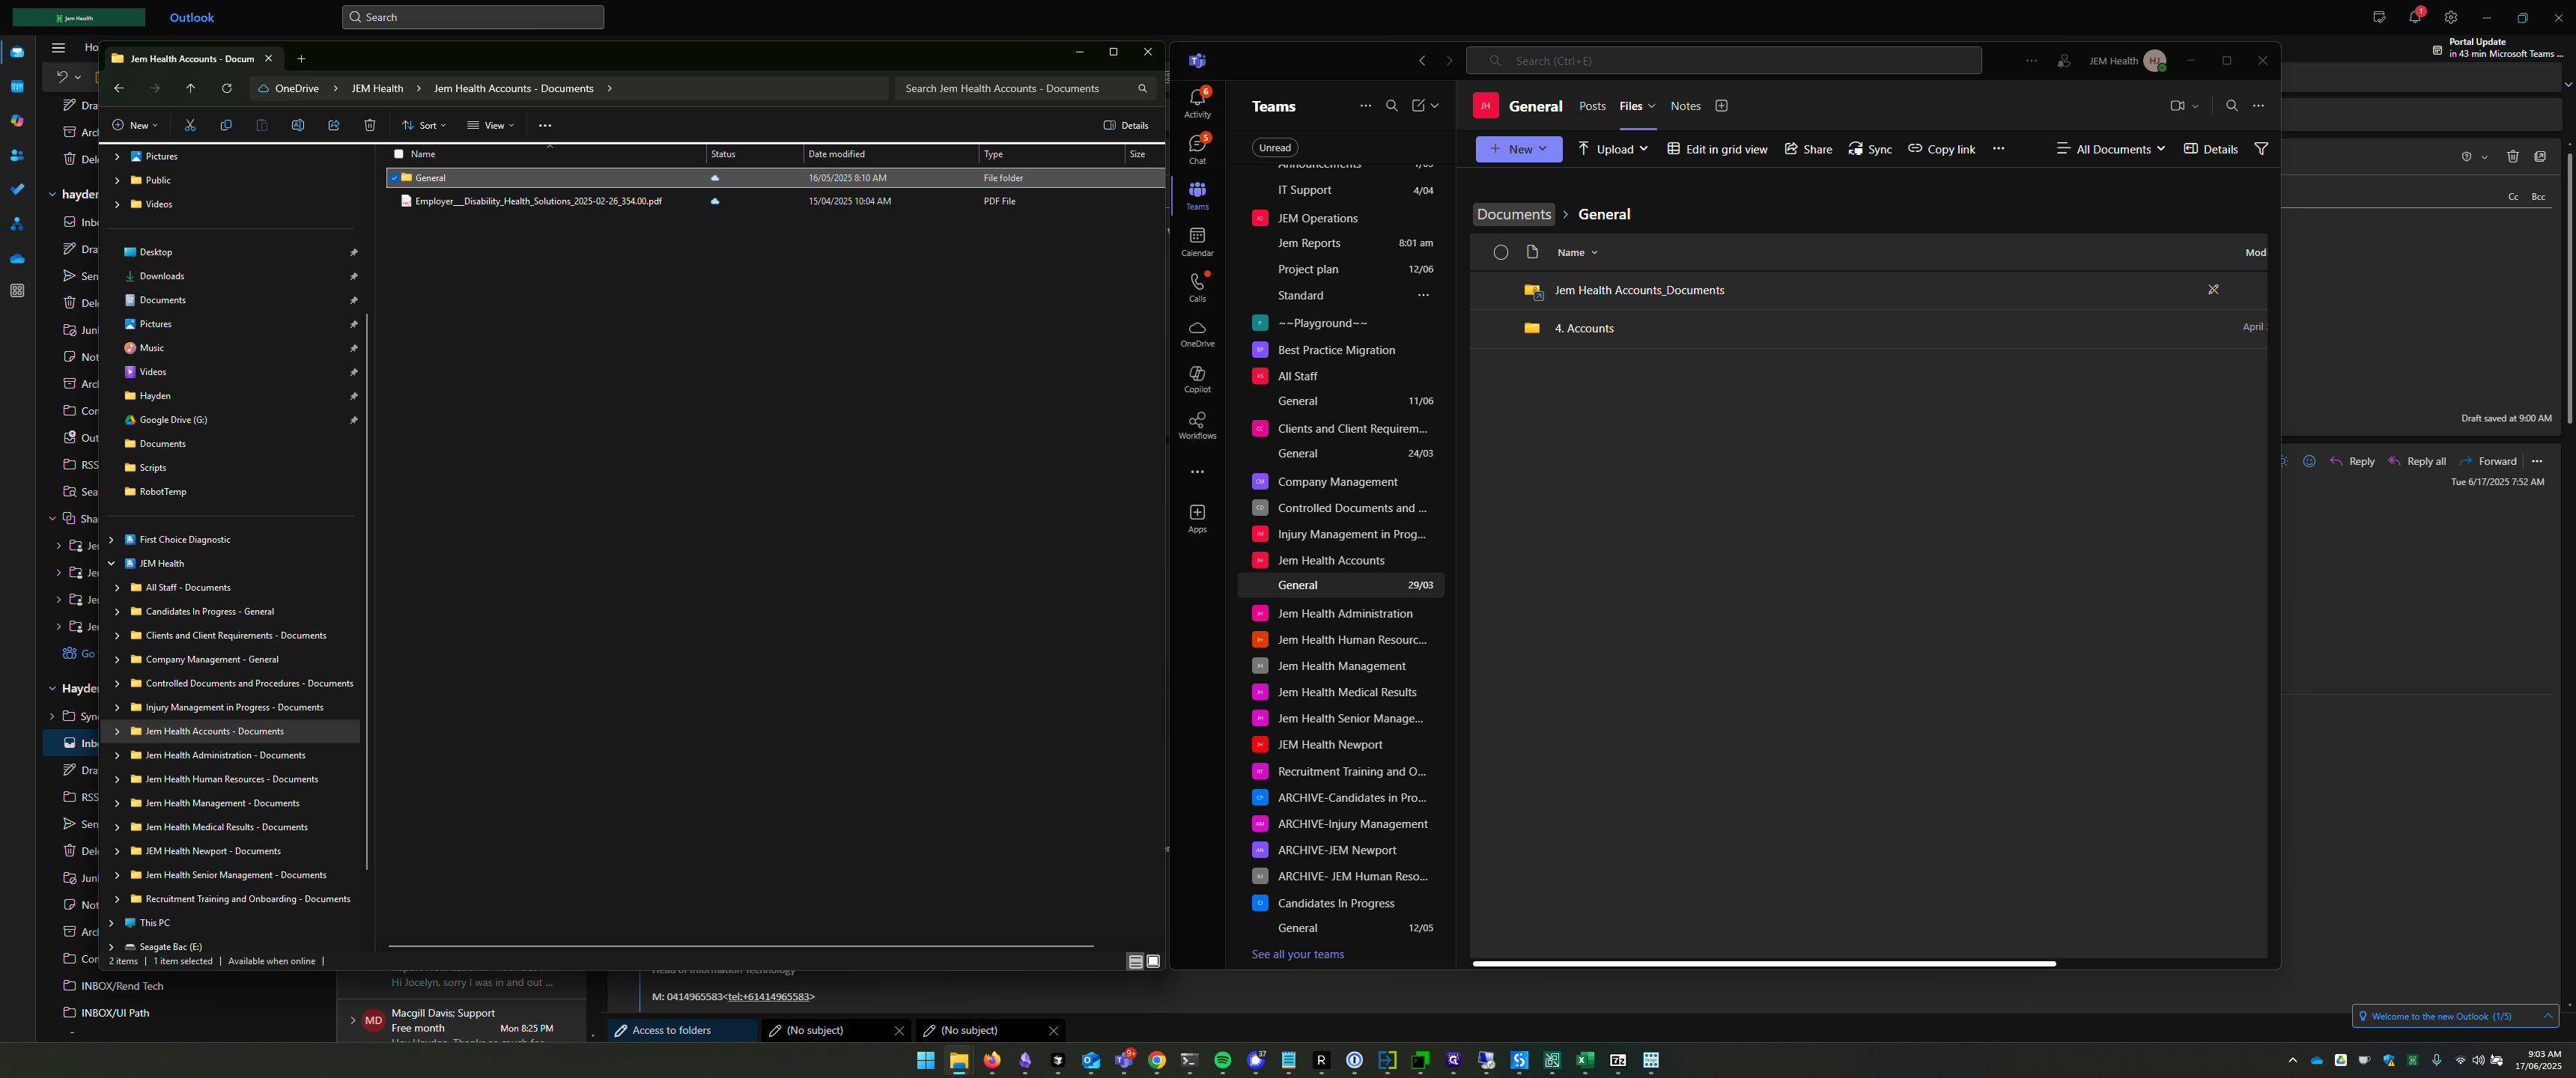Expand the Pictures folder in navigation tree
2576x1078 pixels.
coord(117,156)
